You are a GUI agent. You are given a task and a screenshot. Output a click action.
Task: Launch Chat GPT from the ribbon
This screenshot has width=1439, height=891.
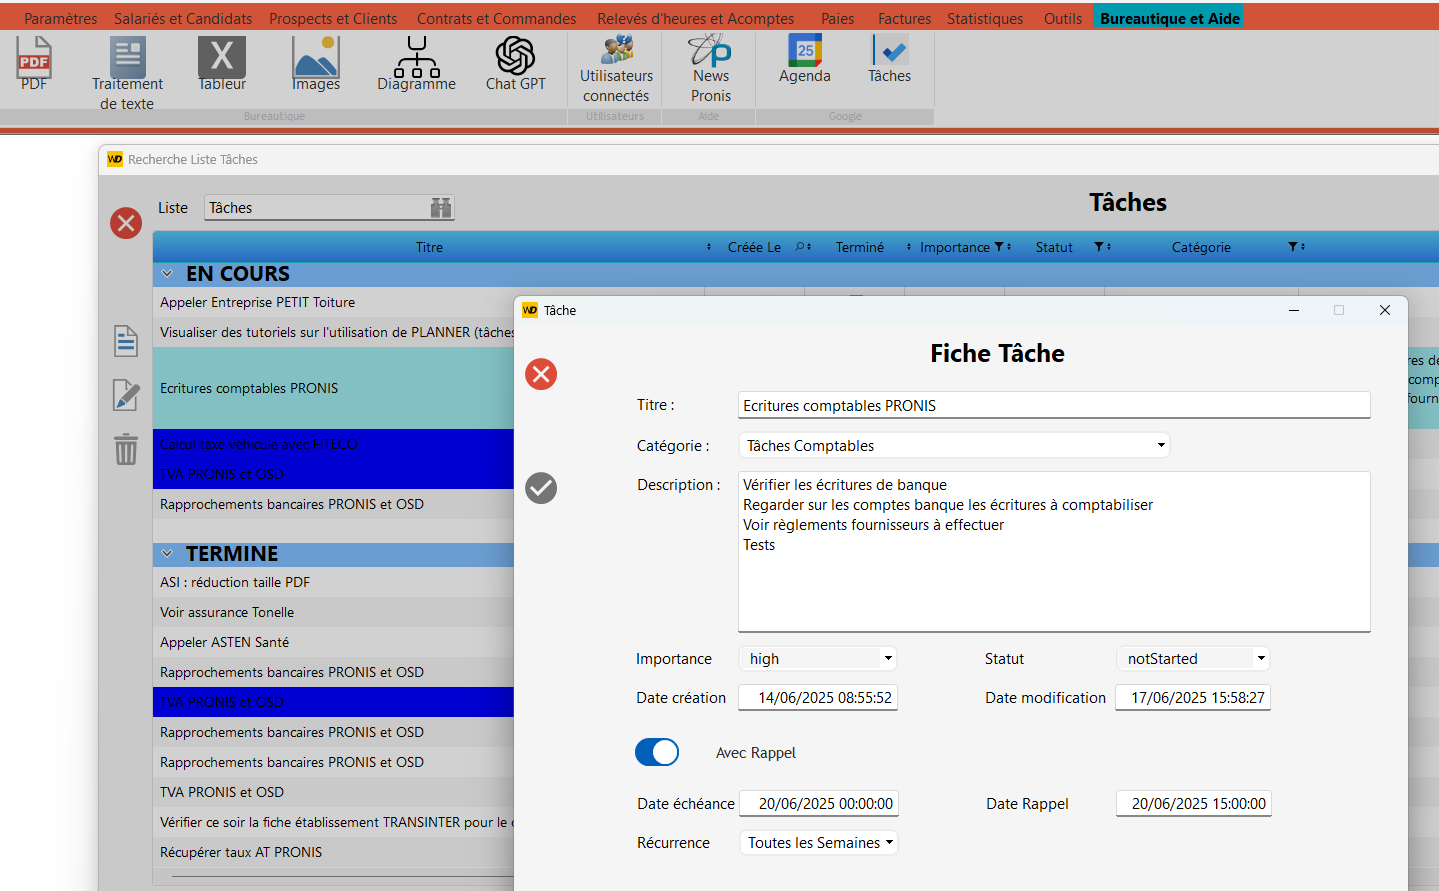(516, 64)
